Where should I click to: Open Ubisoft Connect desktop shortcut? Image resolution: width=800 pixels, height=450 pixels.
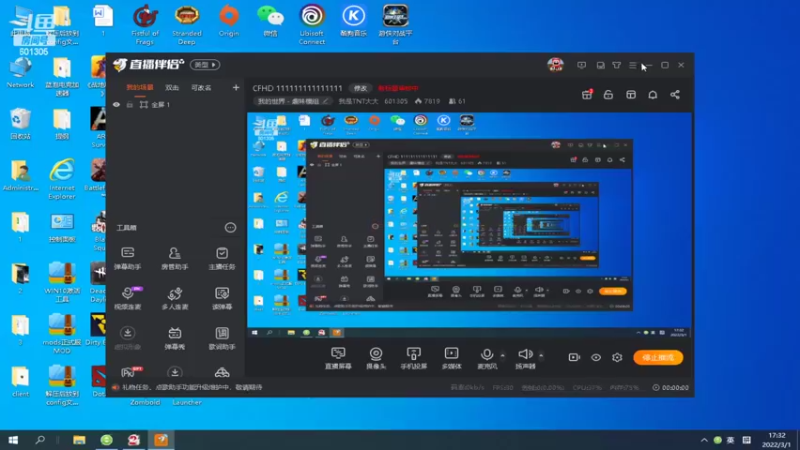point(312,26)
